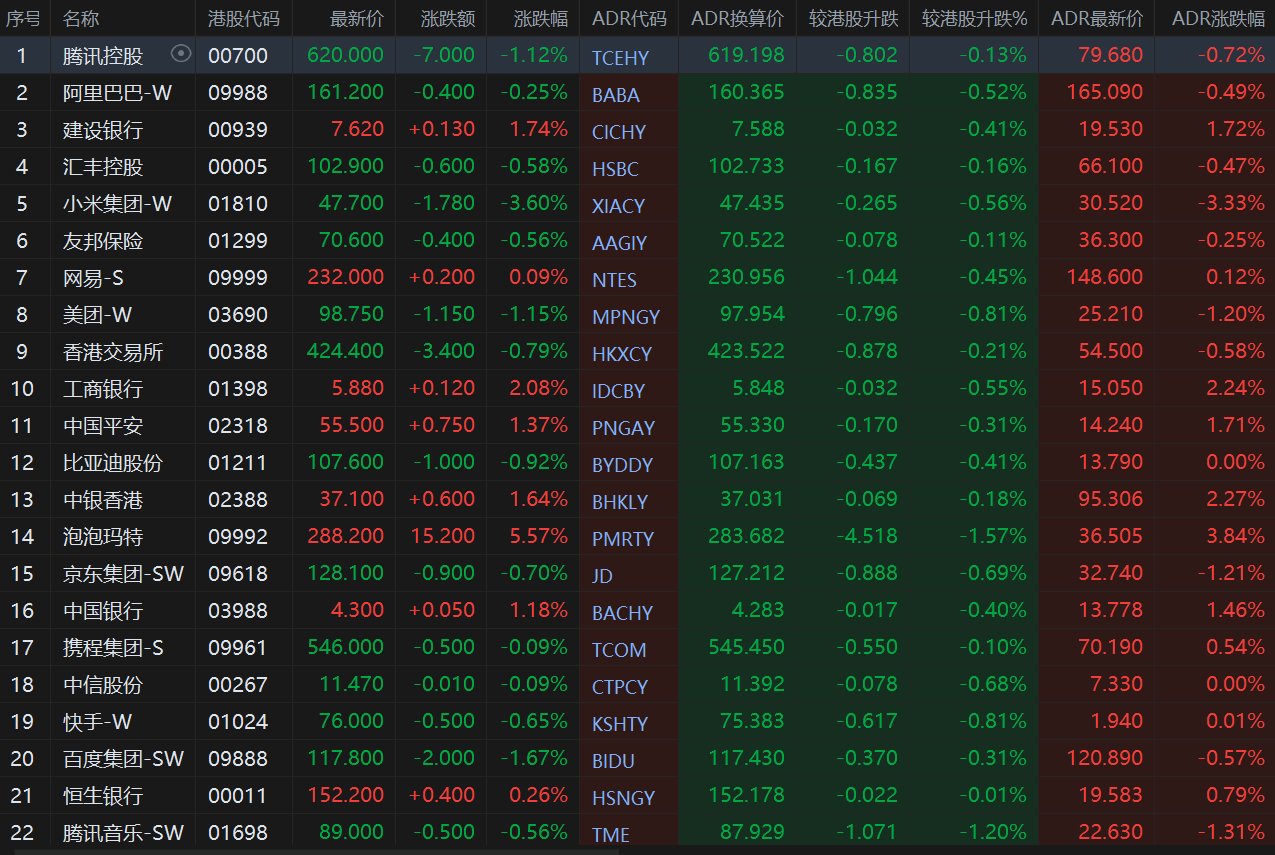The image size is (1275, 855).
Task: Select the 香港交易所 stock name
Action: 112,352
